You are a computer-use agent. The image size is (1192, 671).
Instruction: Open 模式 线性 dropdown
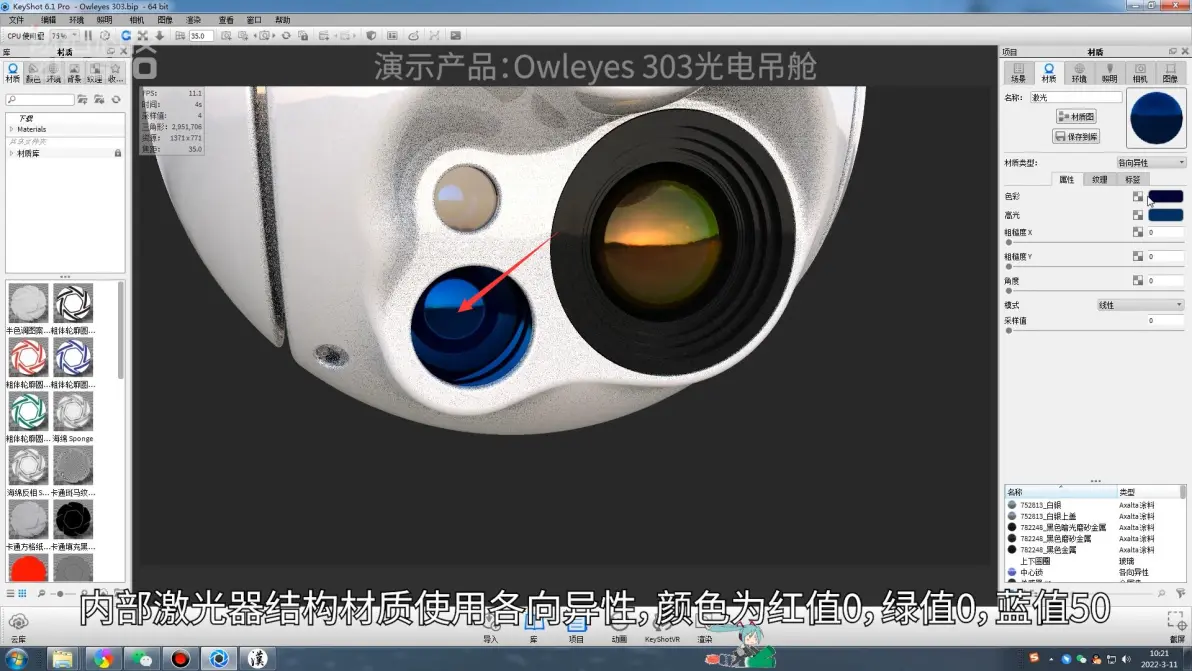[x=1140, y=305]
